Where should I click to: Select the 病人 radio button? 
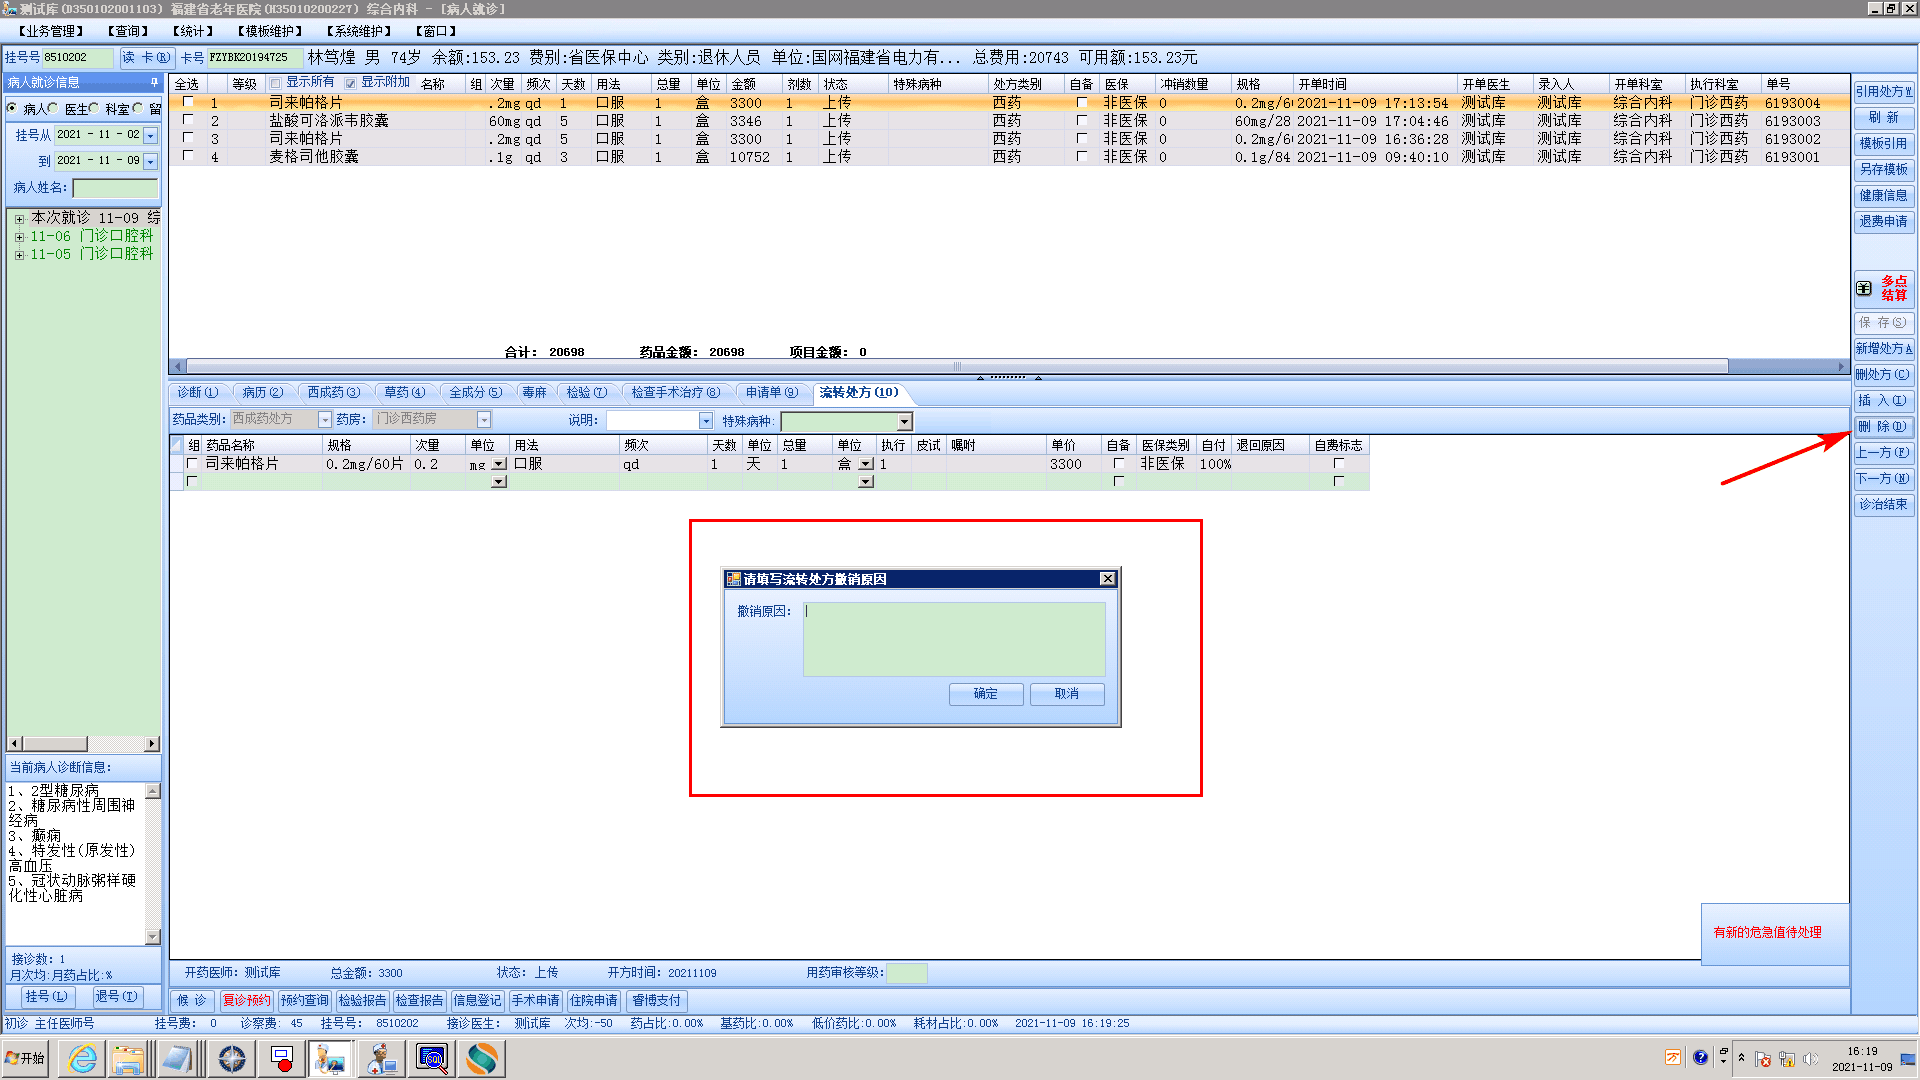pyautogui.click(x=13, y=108)
